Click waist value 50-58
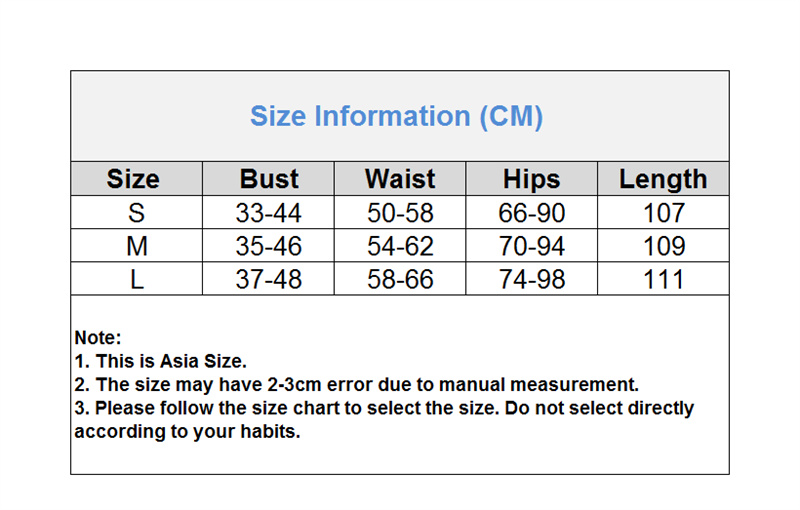Screen dimensions: 800x510 point(400,213)
